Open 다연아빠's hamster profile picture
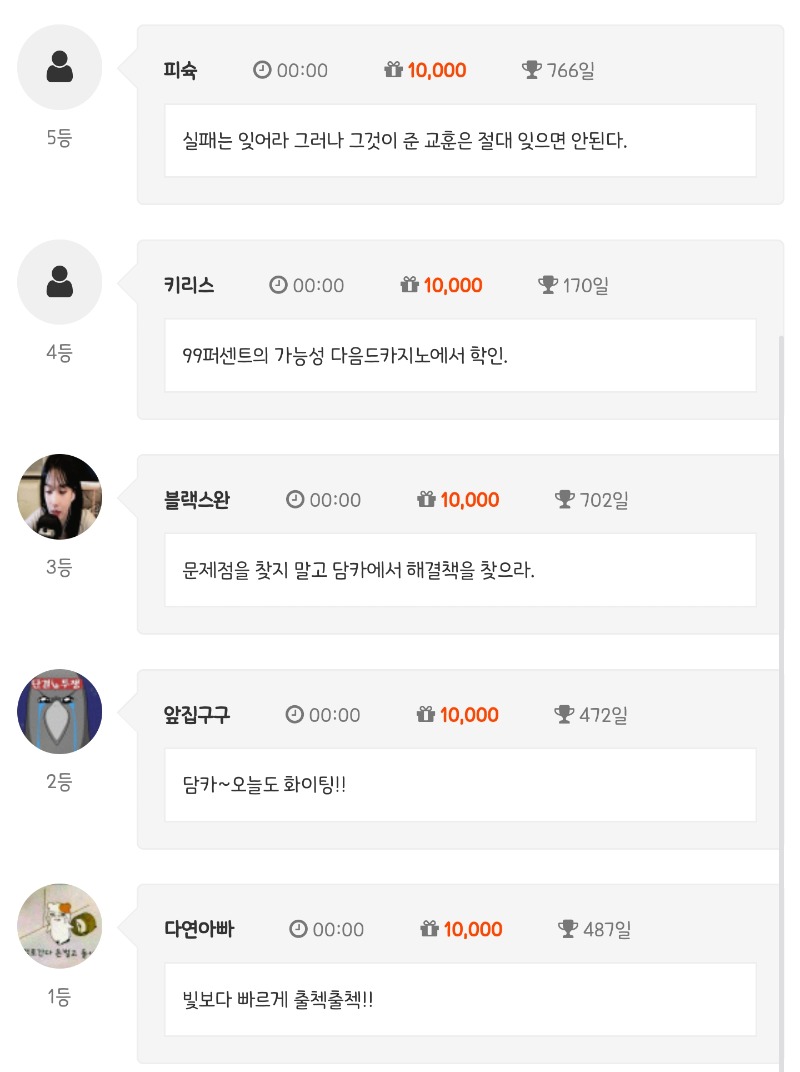Viewport: 800px width, 1072px height. click(60, 926)
